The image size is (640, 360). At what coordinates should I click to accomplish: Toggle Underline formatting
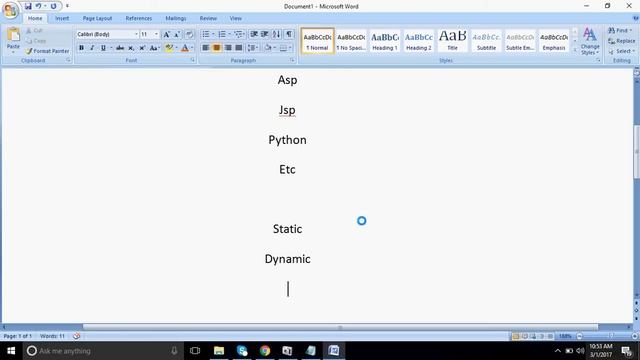tap(103, 48)
